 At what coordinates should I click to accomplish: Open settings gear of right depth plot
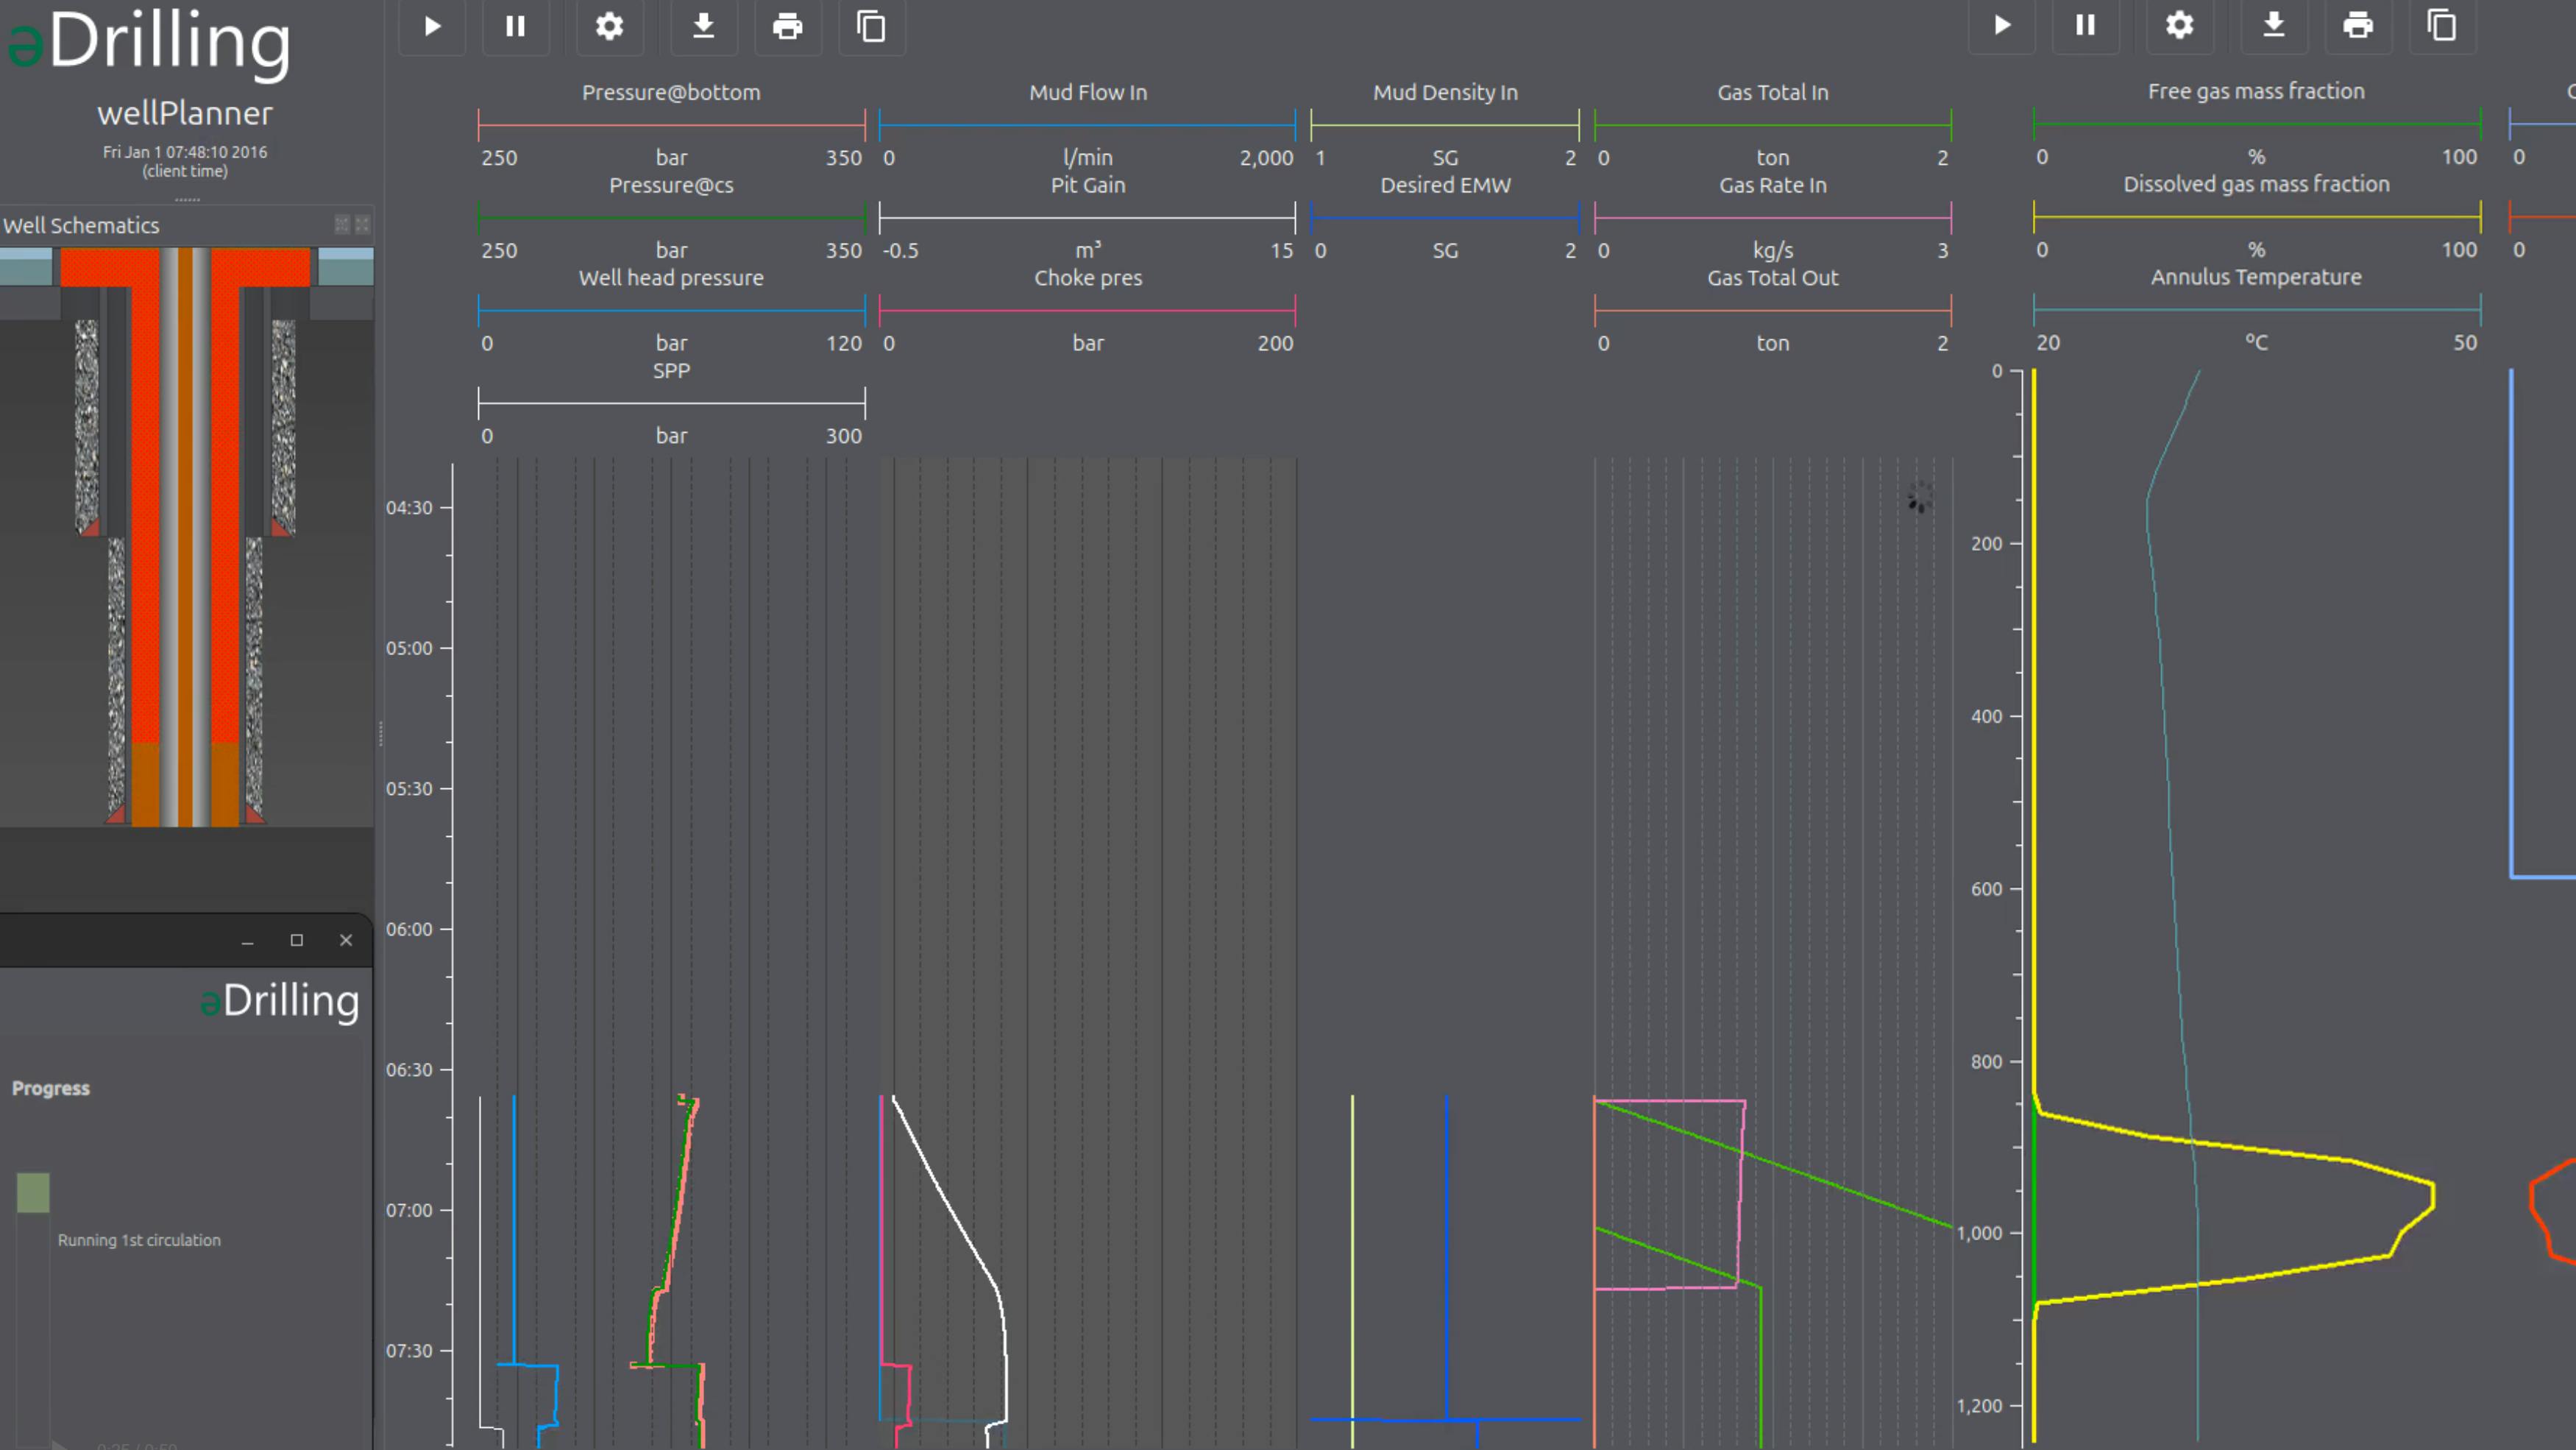point(2179,25)
